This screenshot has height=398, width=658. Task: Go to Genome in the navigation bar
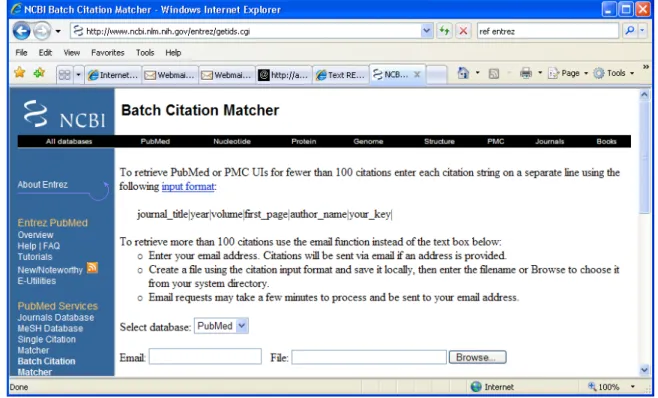point(368,141)
